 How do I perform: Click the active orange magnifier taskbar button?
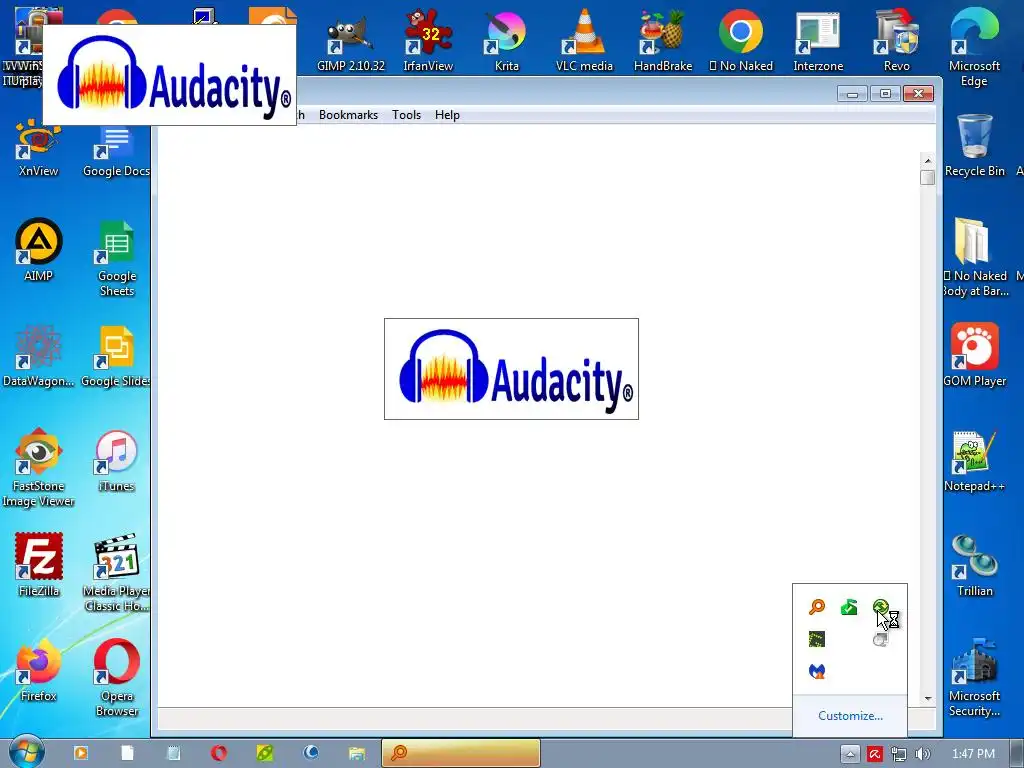pos(460,753)
